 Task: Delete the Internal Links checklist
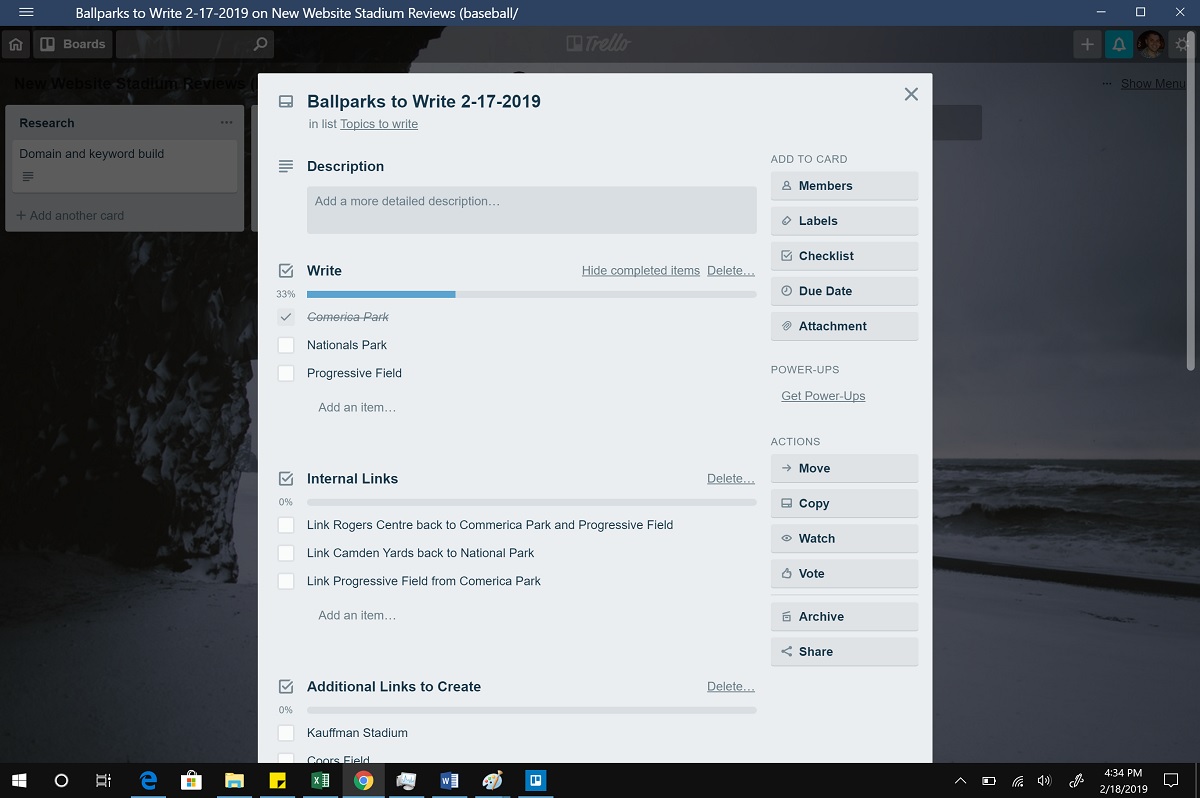pos(731,479)
